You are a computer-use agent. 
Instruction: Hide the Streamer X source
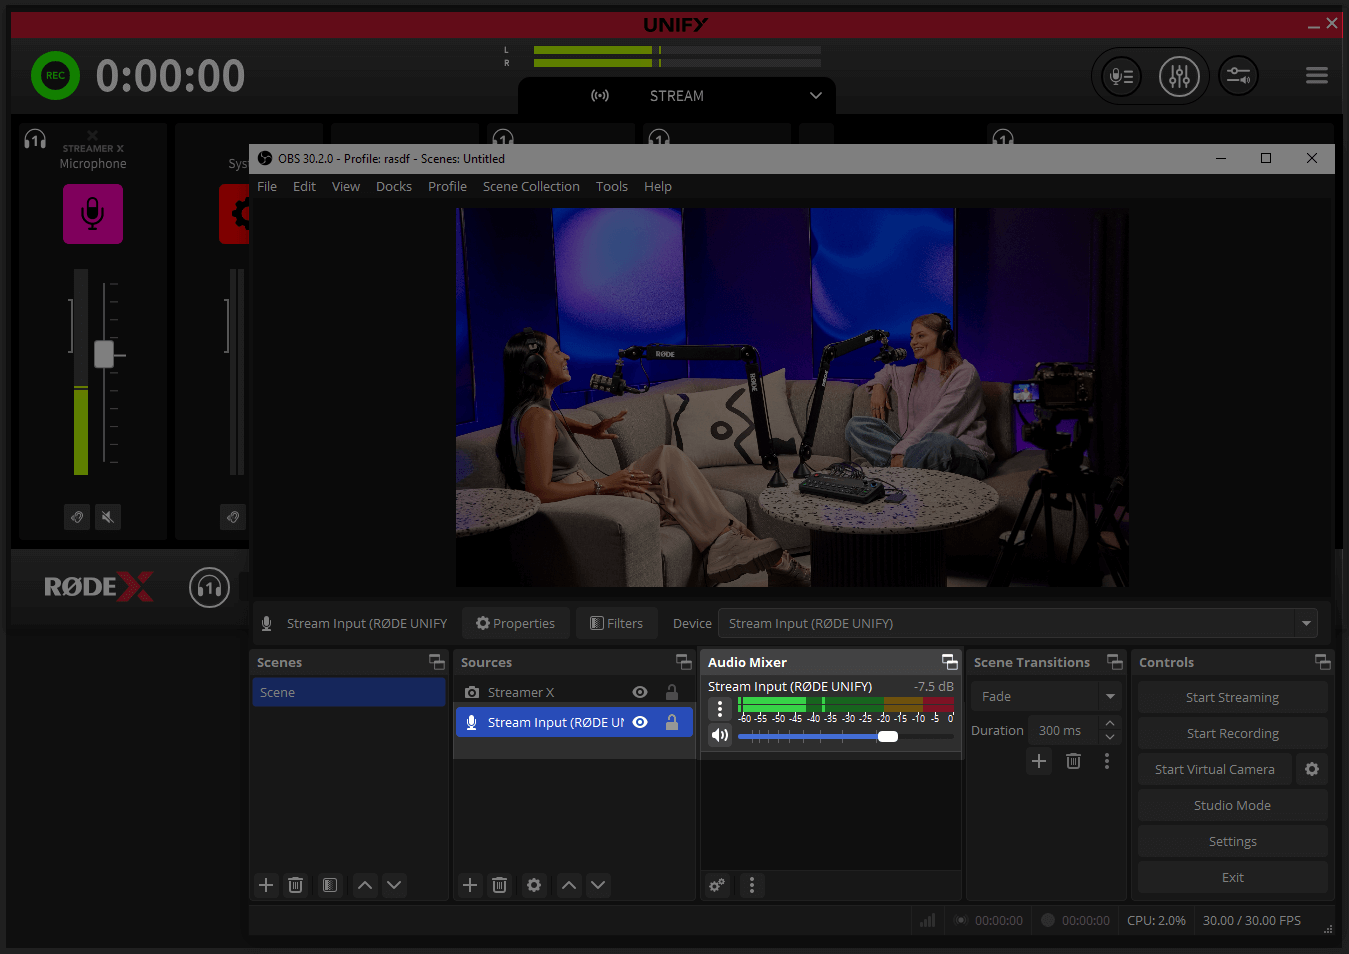[x=639, y=691]
